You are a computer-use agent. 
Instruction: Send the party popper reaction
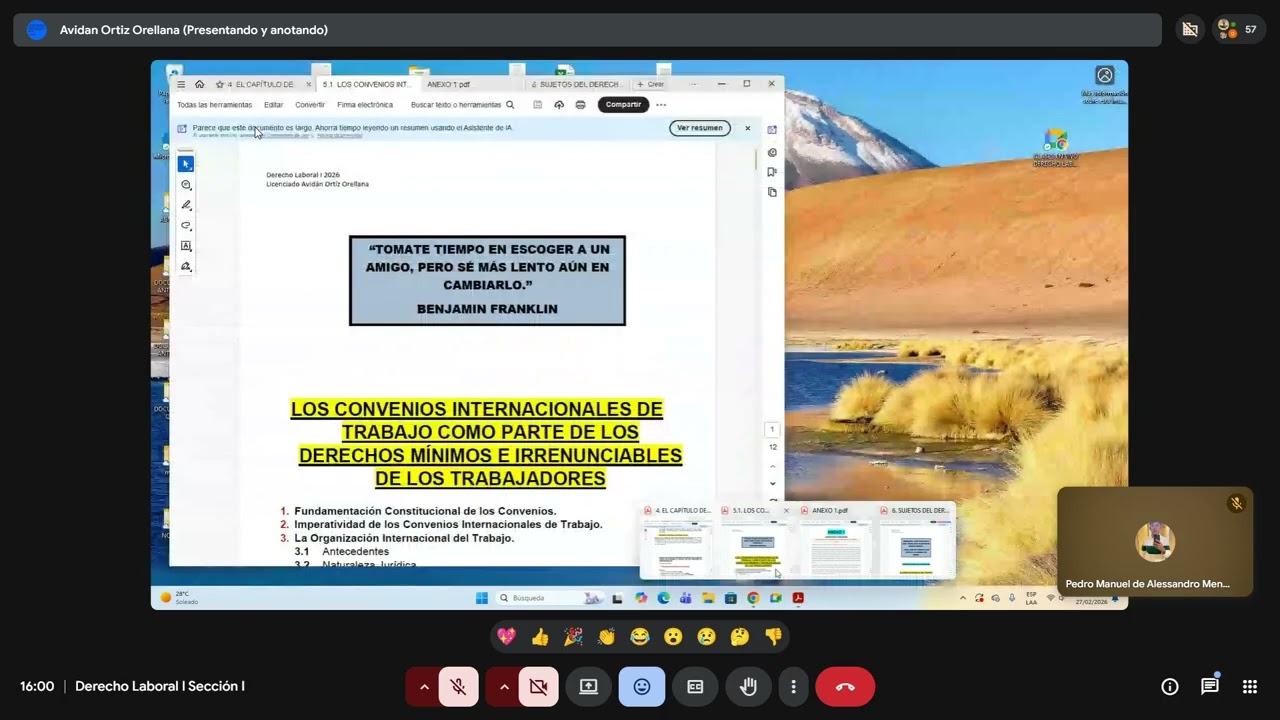(573, 637)
